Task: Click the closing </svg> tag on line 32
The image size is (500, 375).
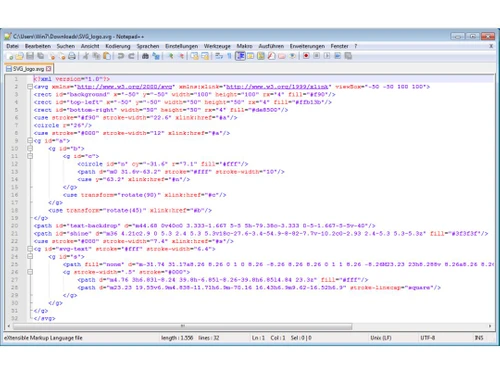Action: pos(44,318)
